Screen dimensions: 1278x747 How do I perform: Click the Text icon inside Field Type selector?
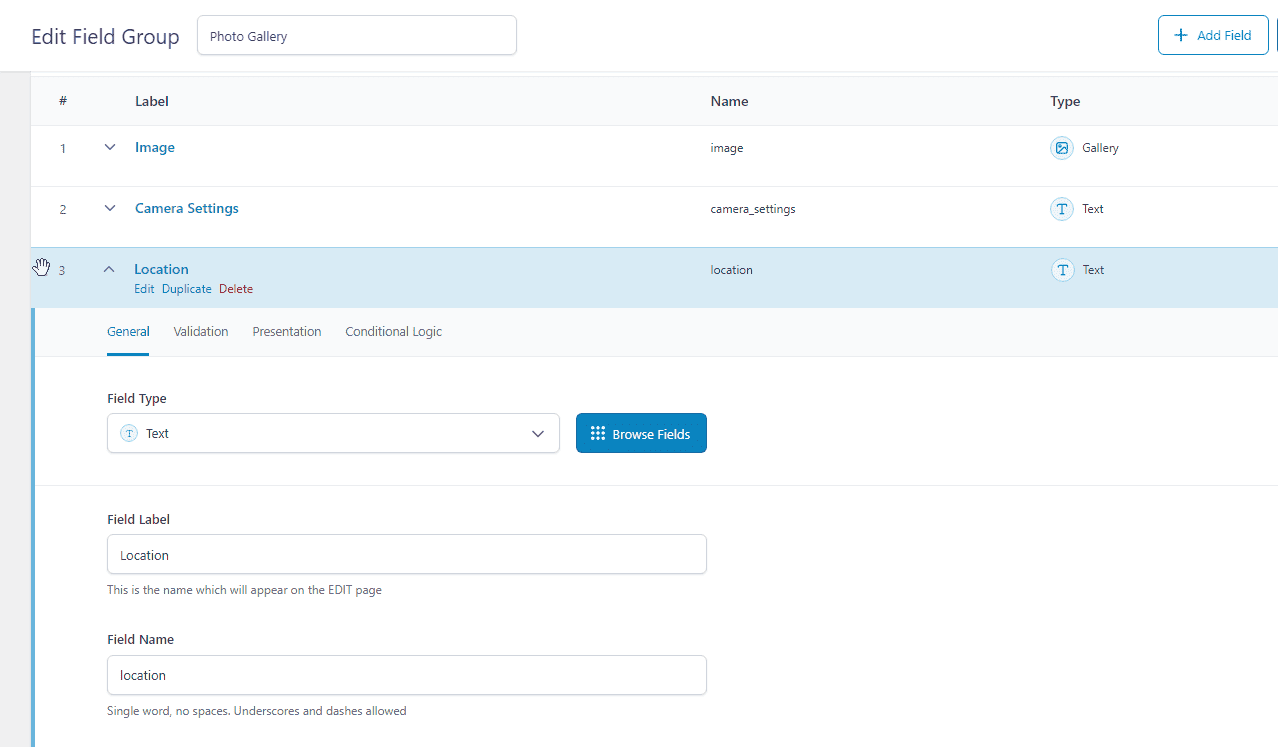click(x=129, y=434)
